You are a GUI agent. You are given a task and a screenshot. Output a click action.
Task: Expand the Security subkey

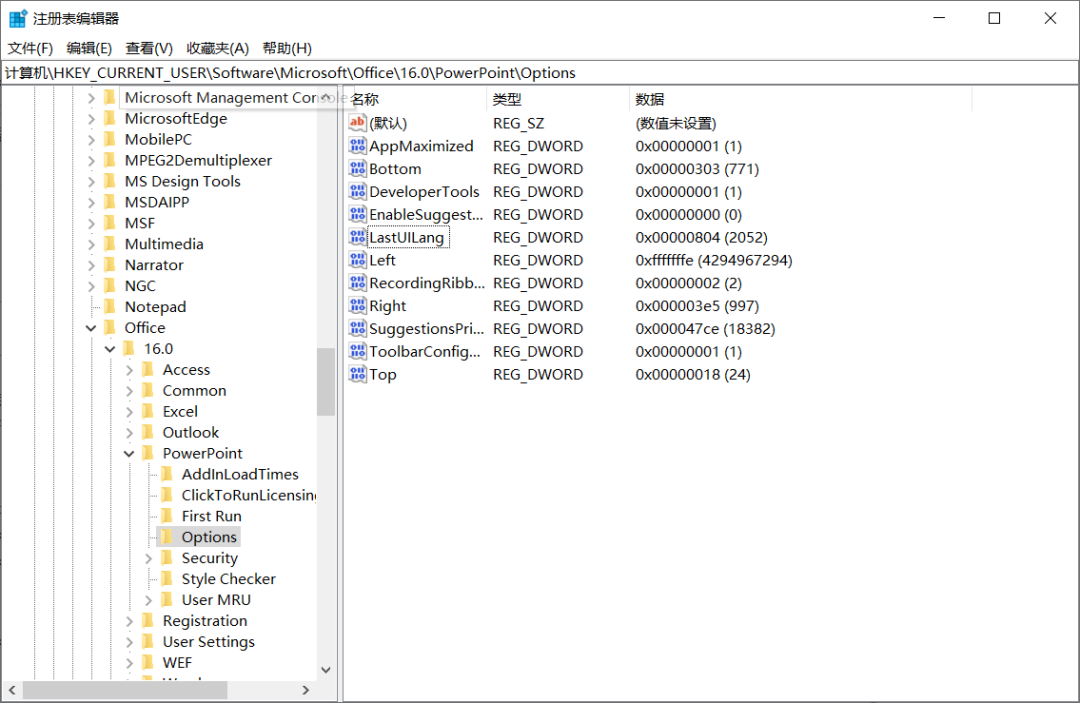148,558
